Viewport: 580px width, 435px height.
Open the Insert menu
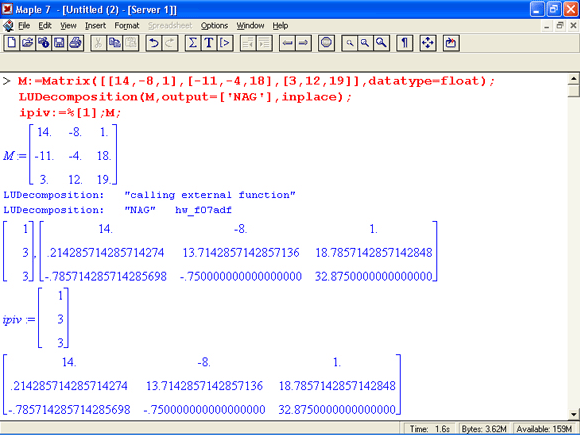coord(95,26)
